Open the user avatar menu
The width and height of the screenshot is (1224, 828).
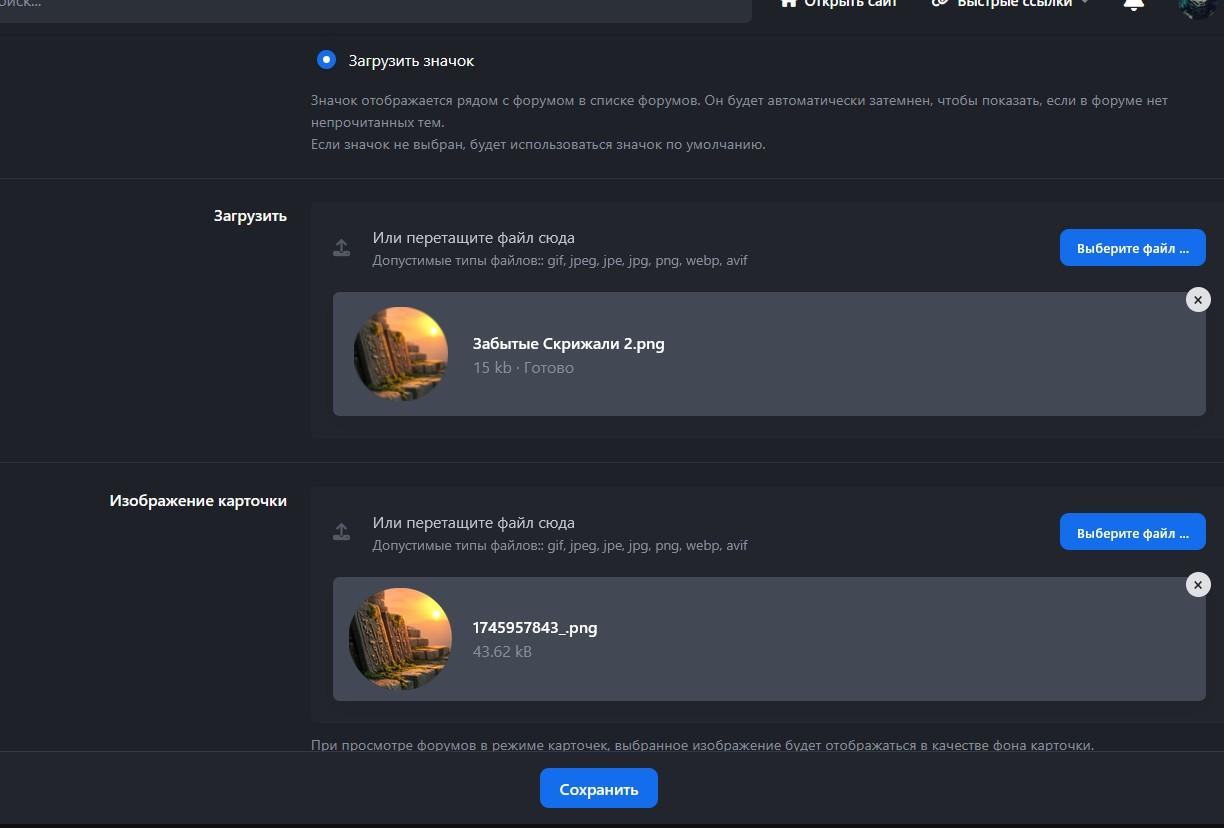pos(1195,7)
